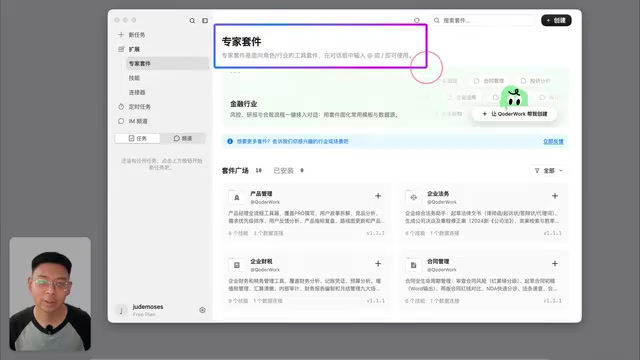
Task: Click the plus icon beside 新任务
Action: pyautogui.click(x=121, y=35)
